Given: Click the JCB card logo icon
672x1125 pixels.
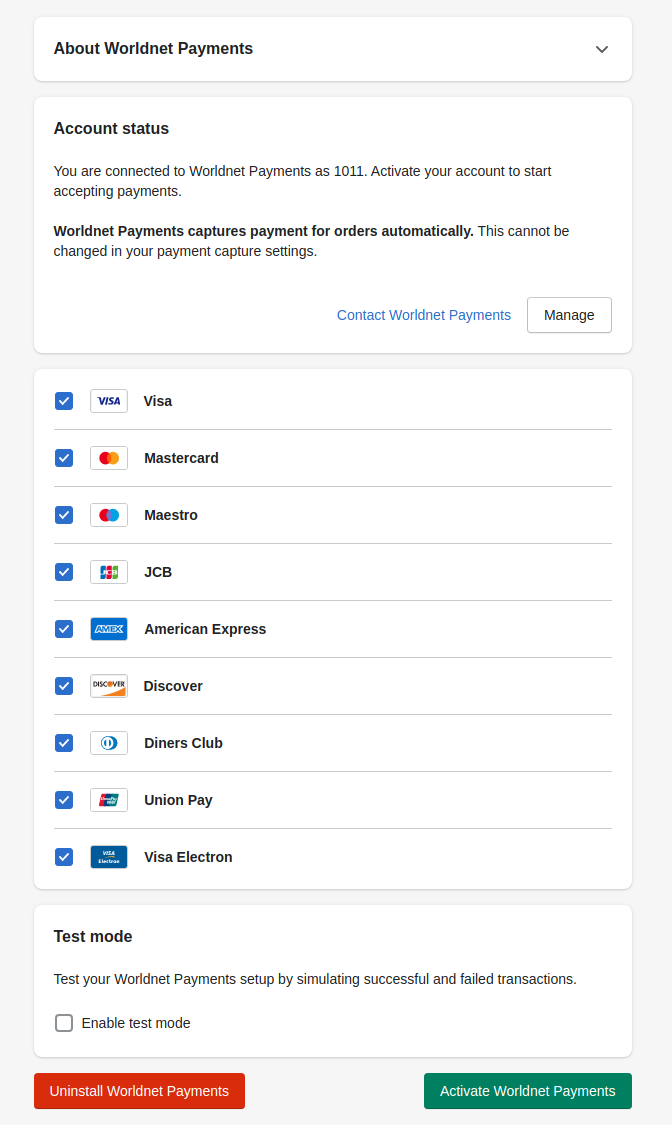Looking at the screenshot, I should pyautogui.click(x=109, y=572).
